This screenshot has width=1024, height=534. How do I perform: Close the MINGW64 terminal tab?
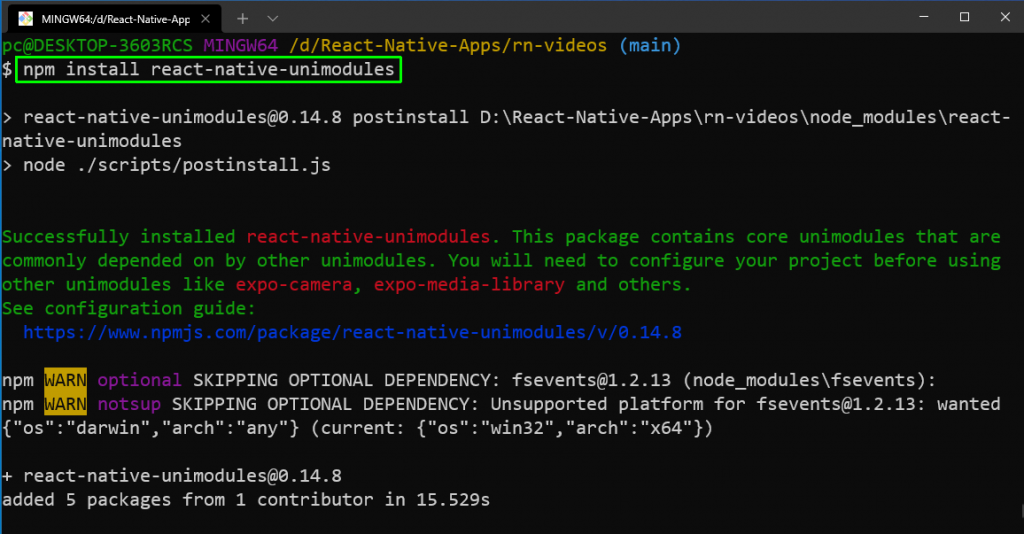[205, 19]
